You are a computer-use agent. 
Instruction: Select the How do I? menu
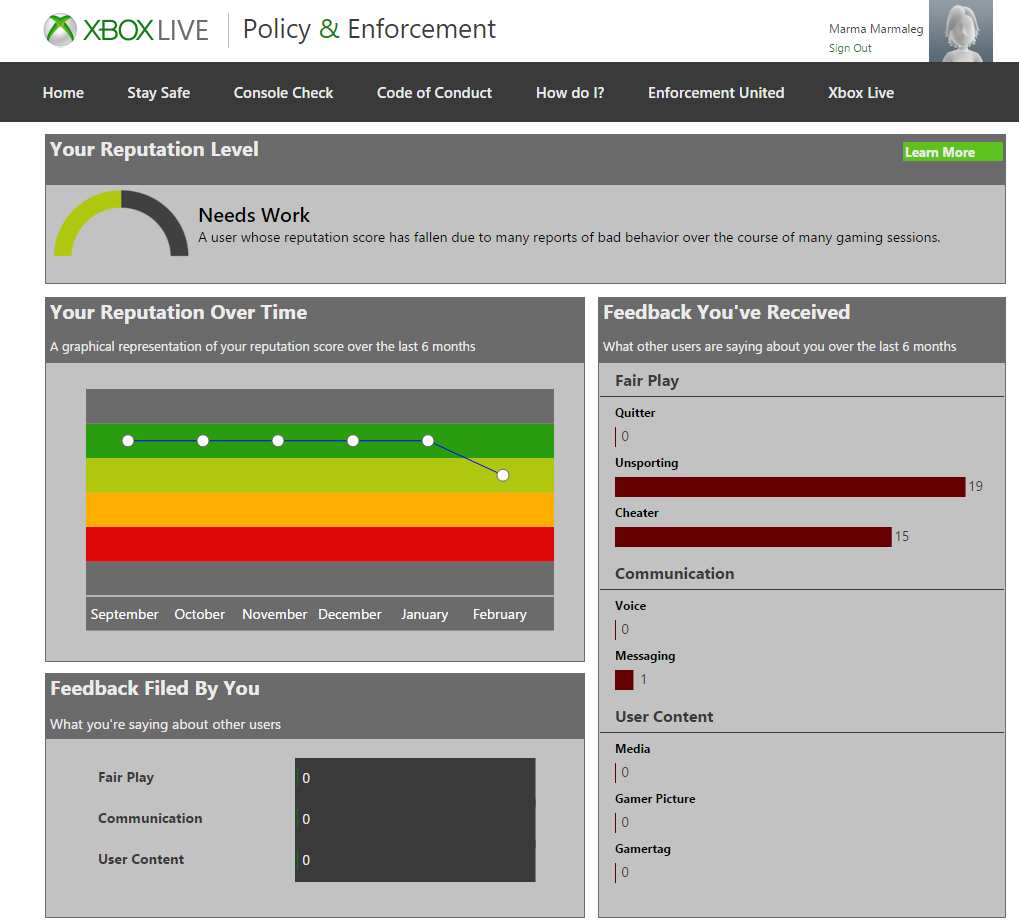coord(570,93)
